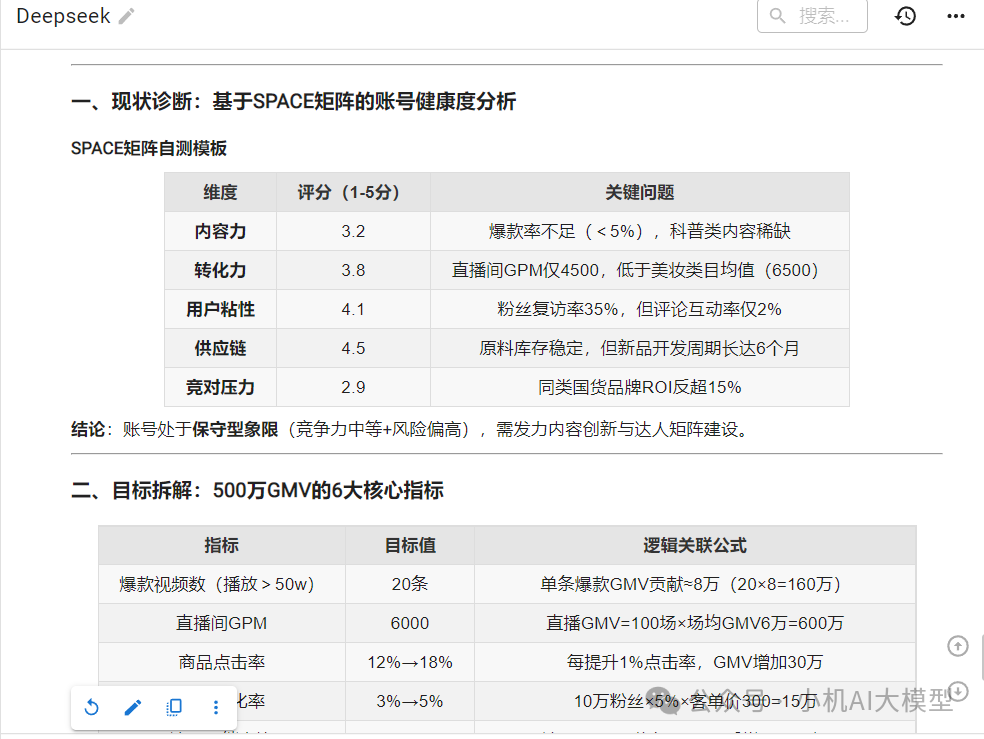
Task: Click the cell 原料库存稳定
Action: click(639, 348)
